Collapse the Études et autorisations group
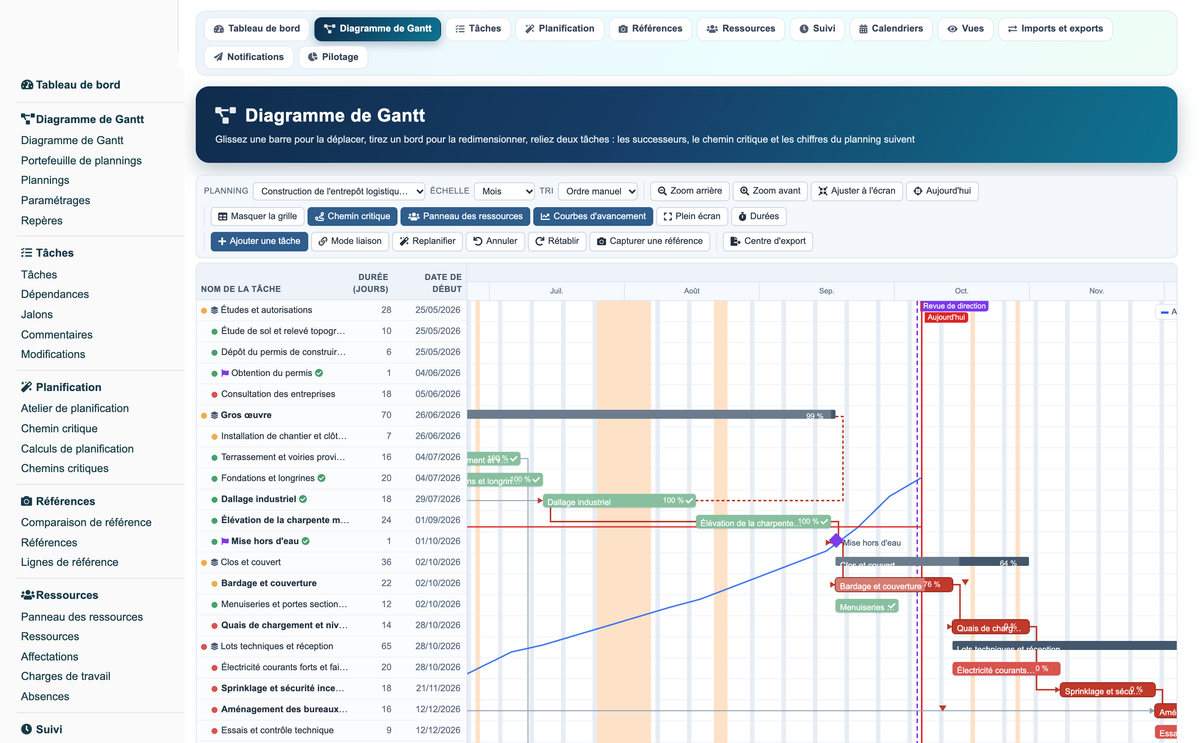This screenshot has width=1200, height=743. click(214, 310)
